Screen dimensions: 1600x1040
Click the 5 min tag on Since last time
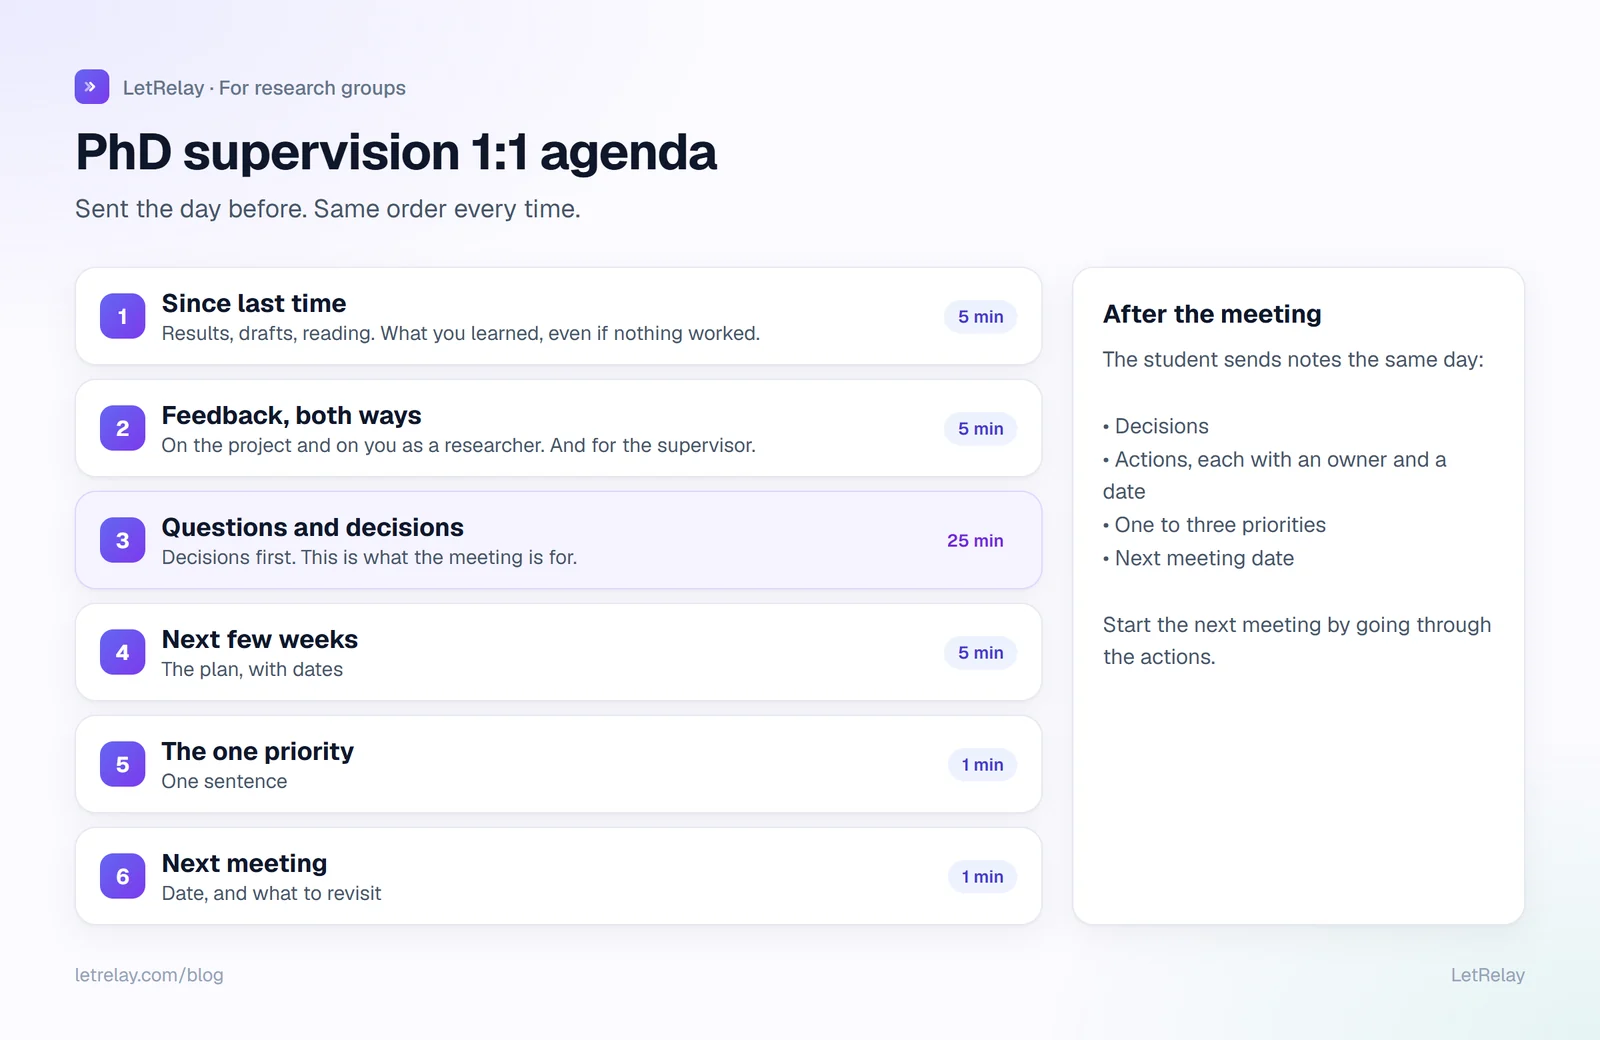[980, 316]
